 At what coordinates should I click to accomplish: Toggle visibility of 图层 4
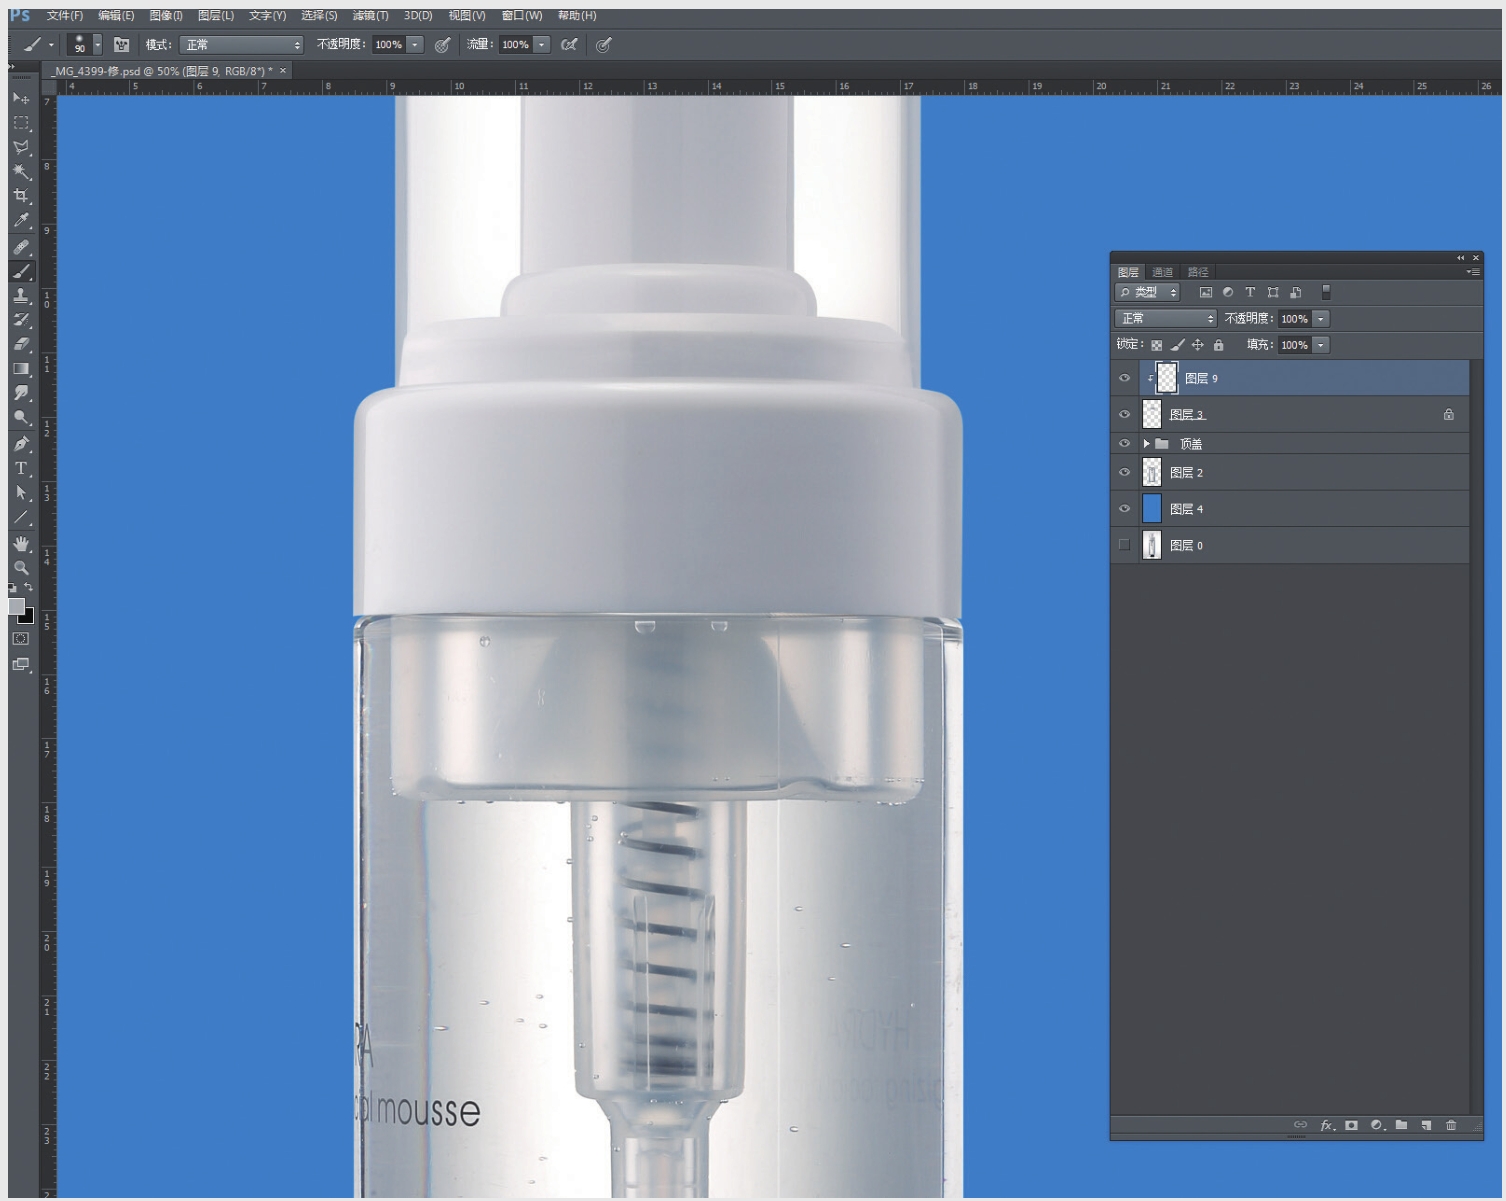[x=1124, y=509]
